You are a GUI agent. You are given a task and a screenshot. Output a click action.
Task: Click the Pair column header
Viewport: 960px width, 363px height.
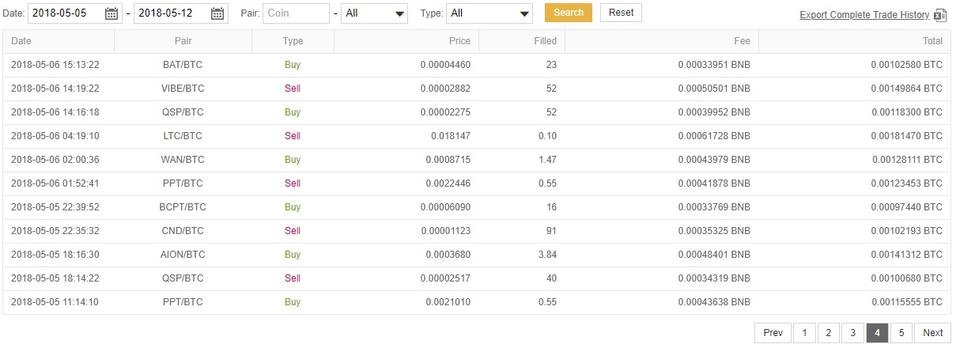point(183,41)
